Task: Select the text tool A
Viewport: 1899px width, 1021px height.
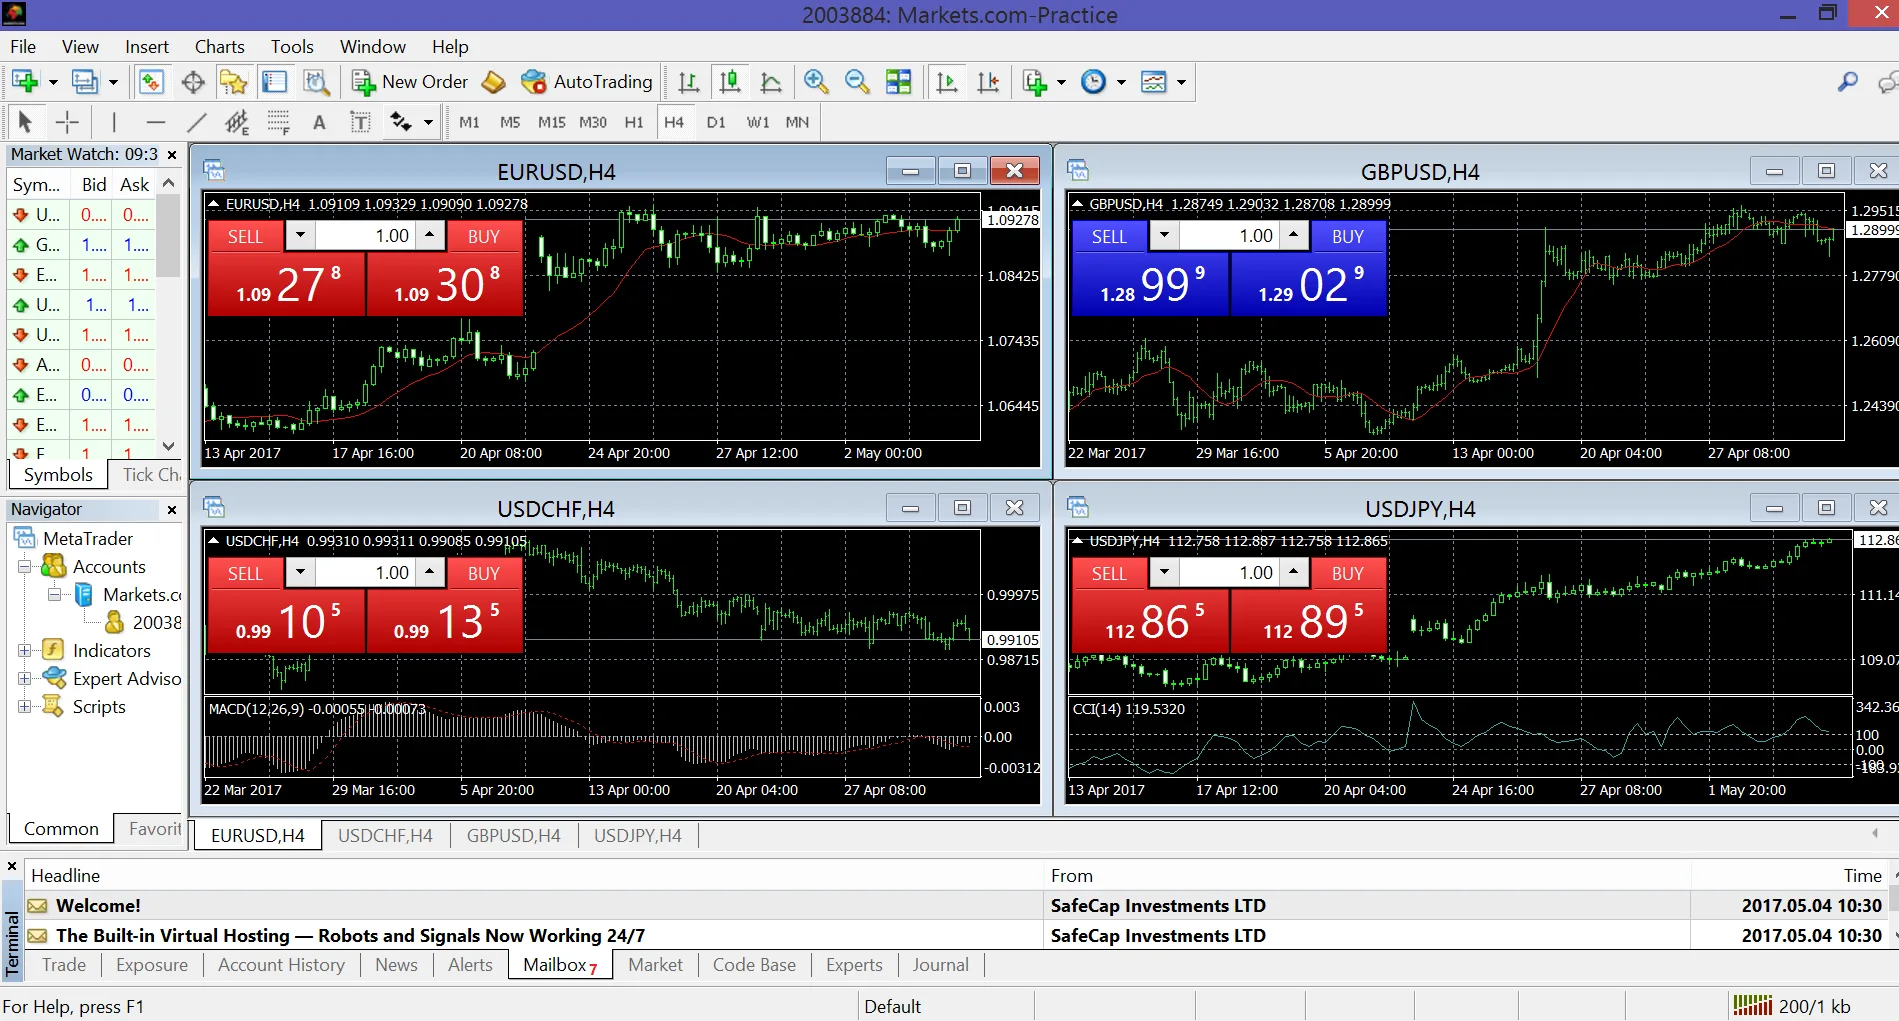Action: pos(319,122)
